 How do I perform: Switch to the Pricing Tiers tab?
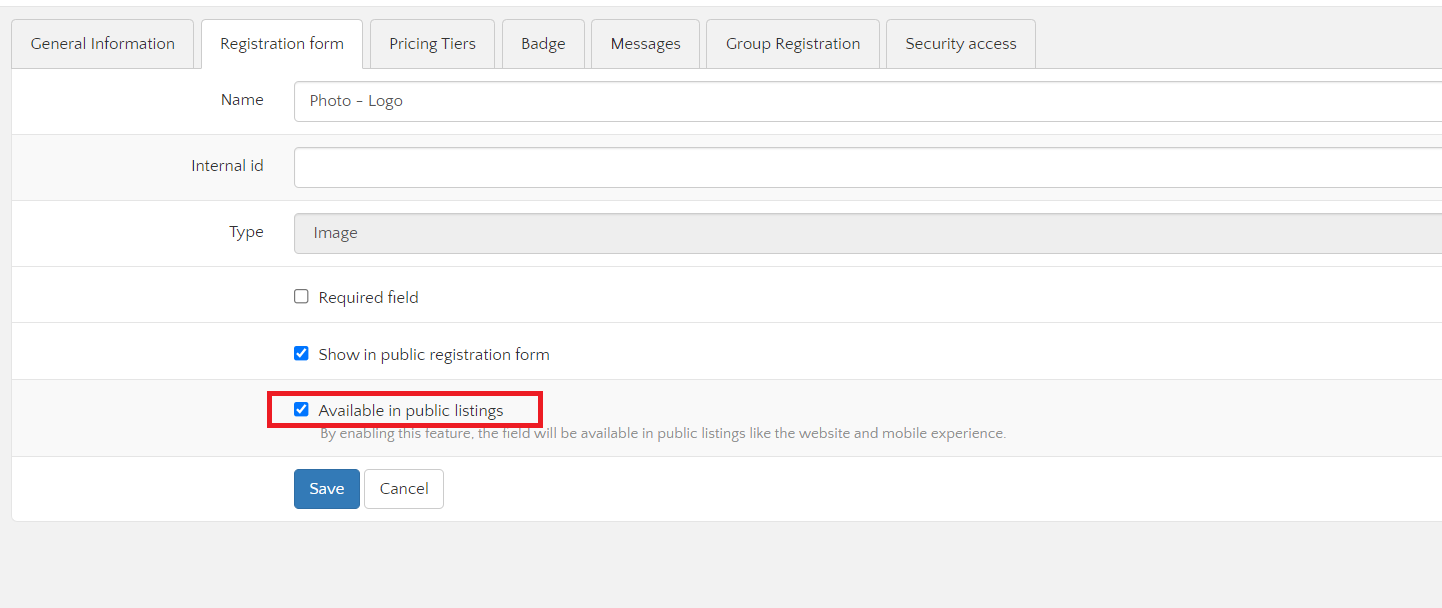(432, 44)
